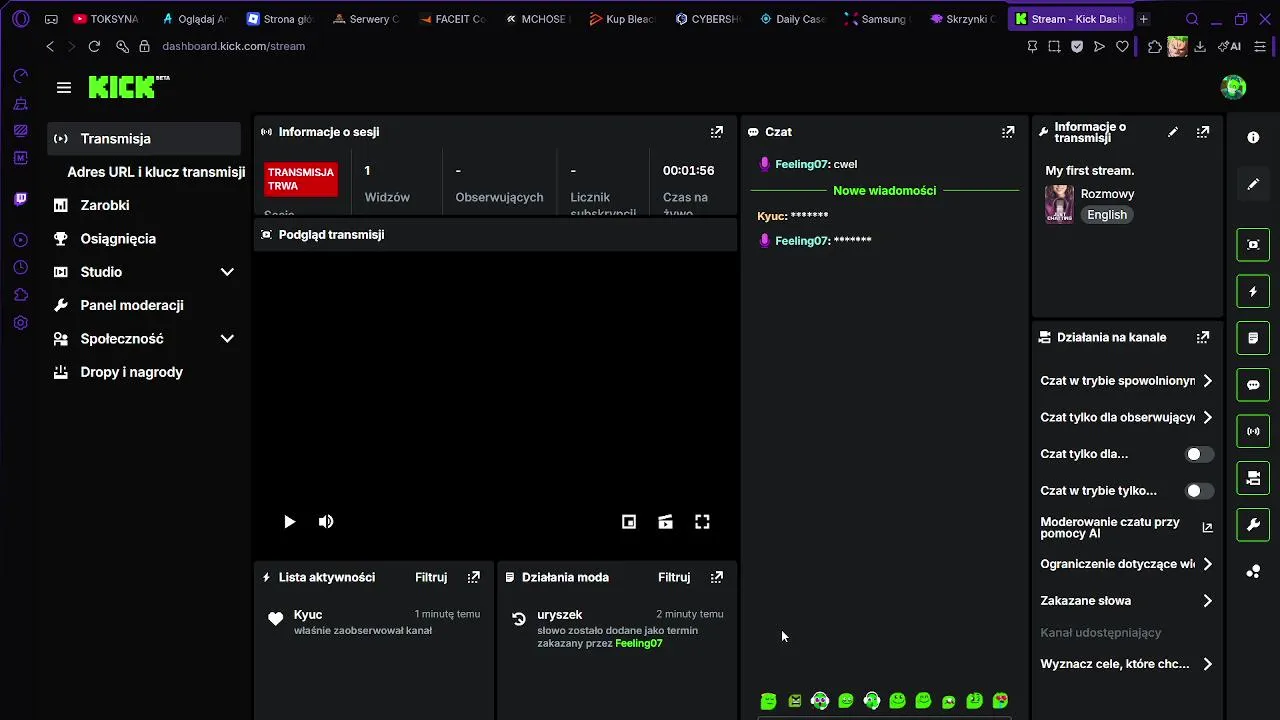The width and height of the screenshot is (1280, 720).
Task: Click the Twitch icon in Opera sidebar
Action: [x=21, y=199]
